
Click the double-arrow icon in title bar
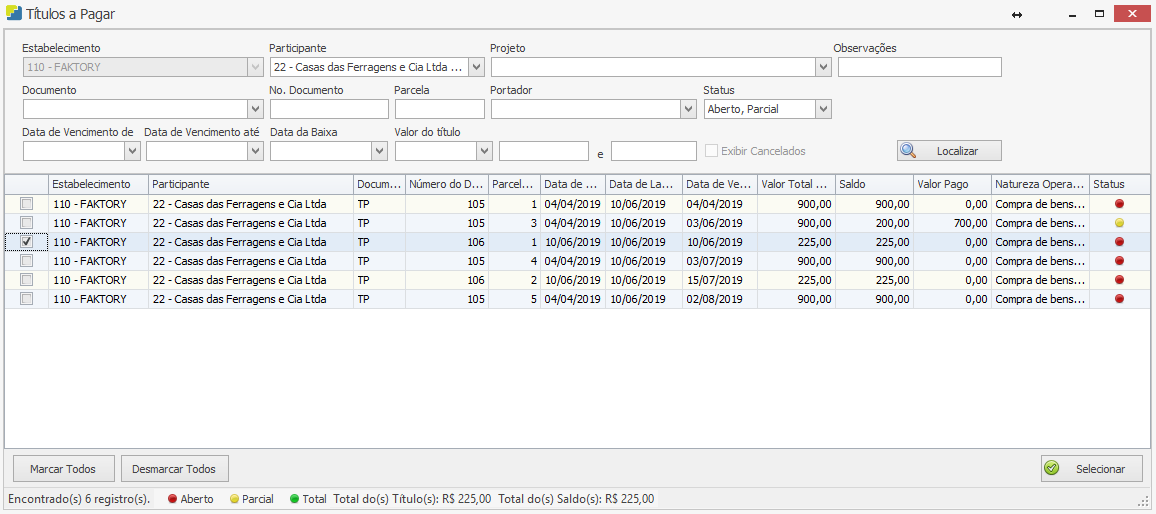(x=1016, y=15)
